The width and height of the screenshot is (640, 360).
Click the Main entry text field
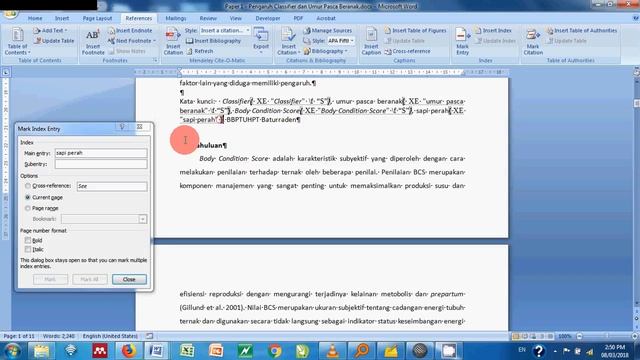pos(101,153)
